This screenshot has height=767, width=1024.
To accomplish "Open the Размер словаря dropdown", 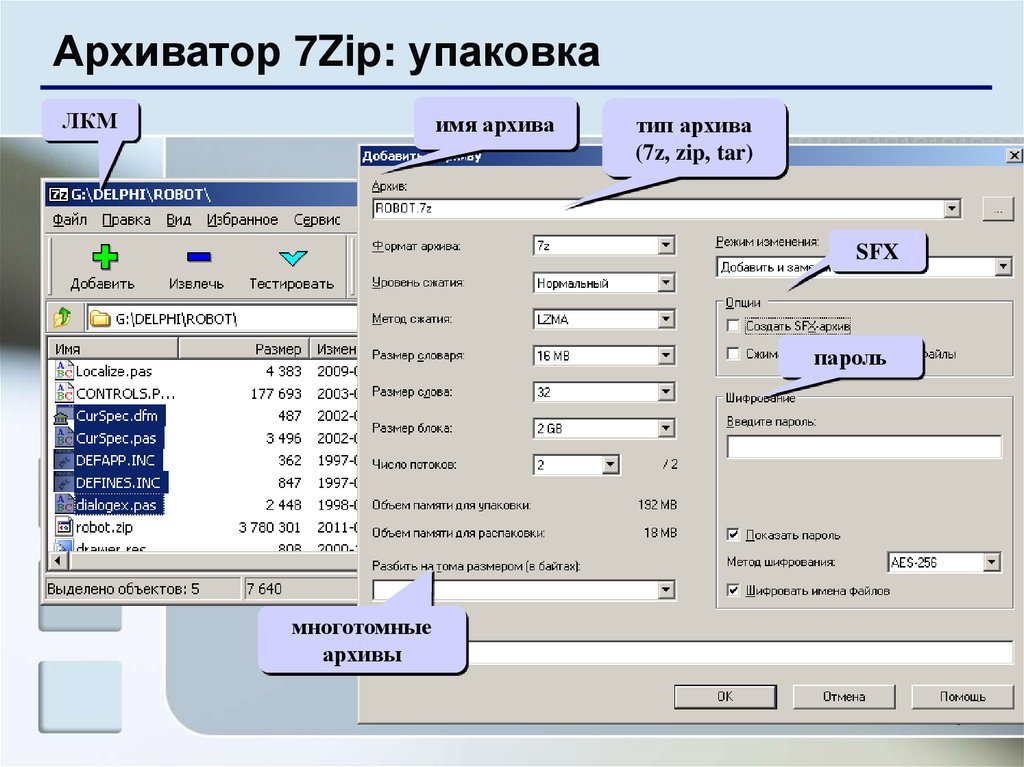I will [665, 355].
